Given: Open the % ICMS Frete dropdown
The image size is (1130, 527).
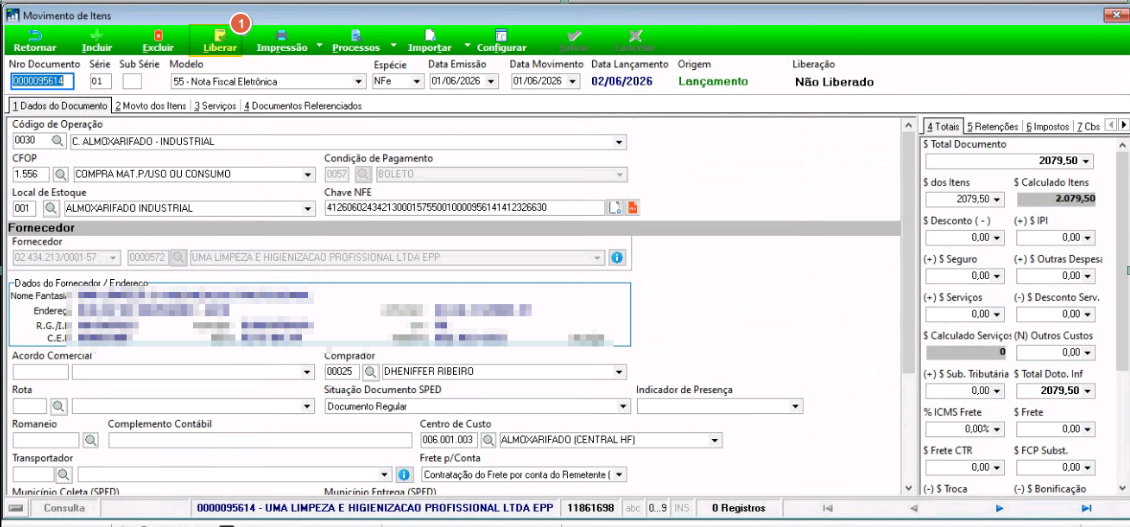Looking at the screenshot, I should (997, 430).
